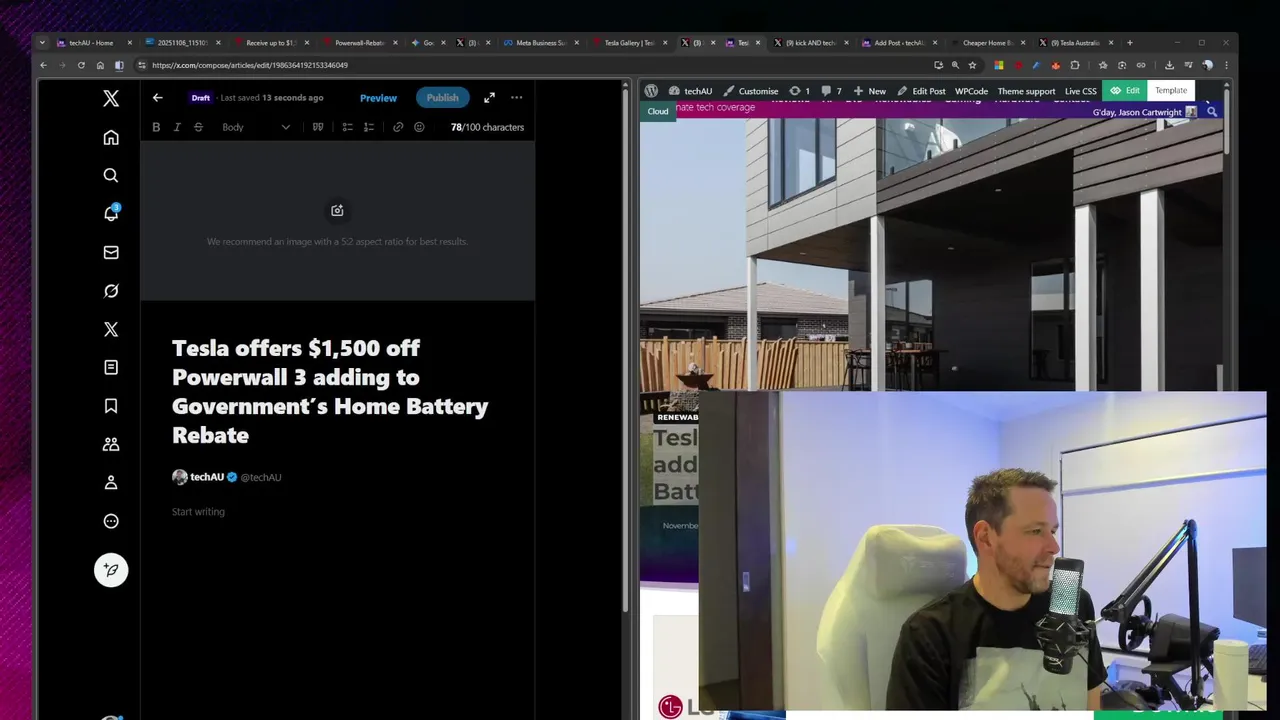The height and width of the screenshot is (720, 1280).
Task: Toggle italic formatting in article editor
Action: (177, 127)
